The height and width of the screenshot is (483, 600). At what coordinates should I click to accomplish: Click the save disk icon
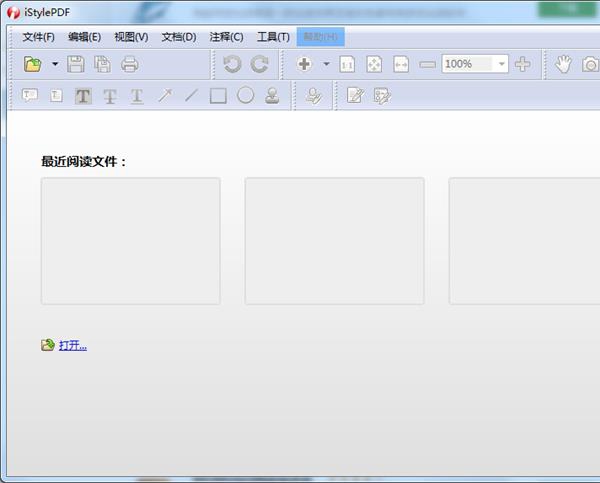coord(76,64)
